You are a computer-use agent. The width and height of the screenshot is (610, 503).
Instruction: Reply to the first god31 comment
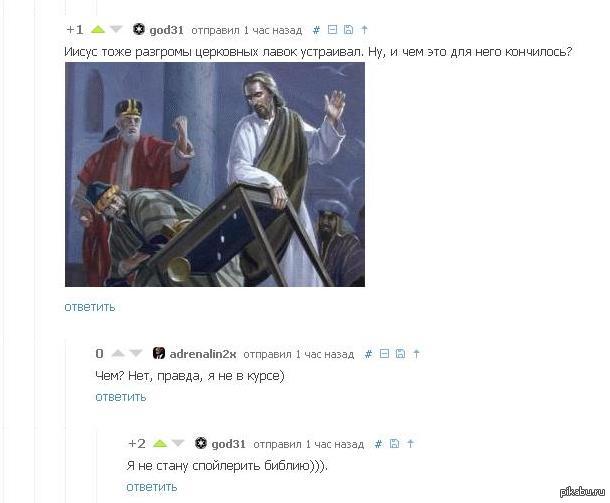click(x=90, y=307)
